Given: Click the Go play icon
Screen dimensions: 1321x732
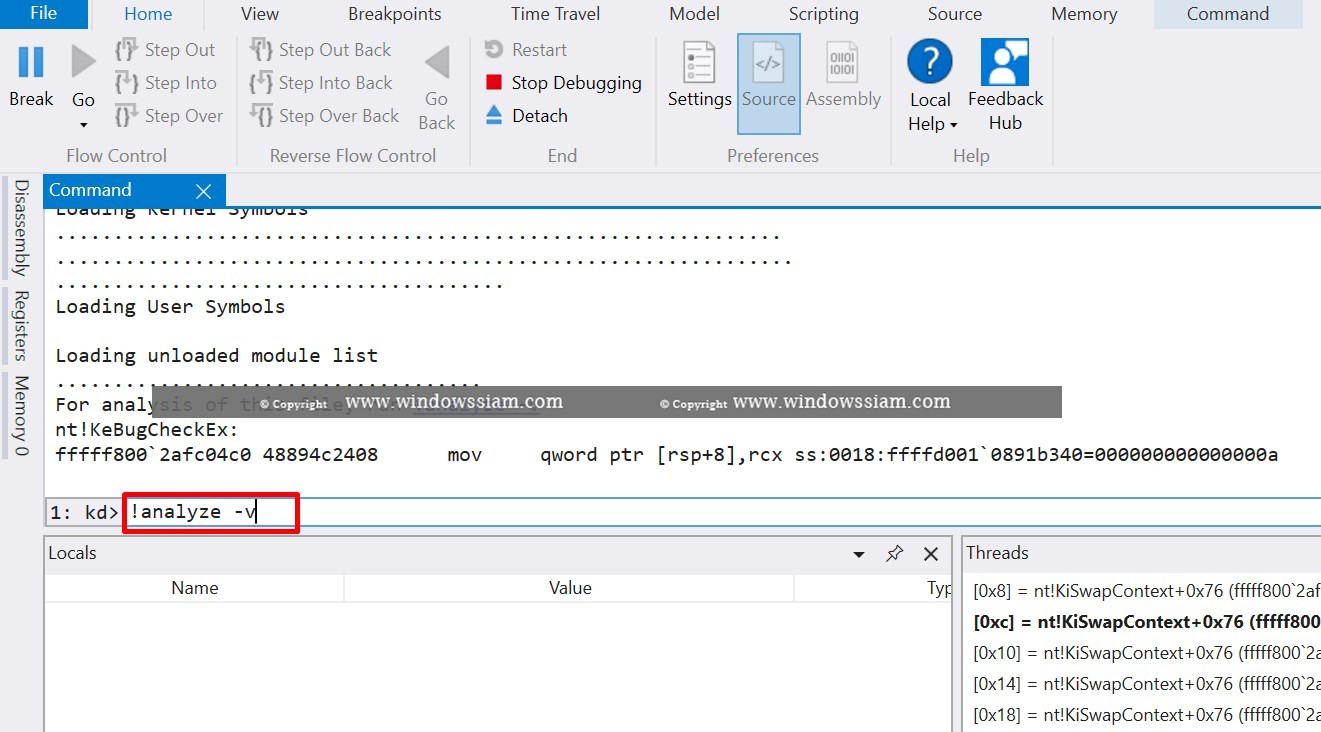Looking at the screenshot, I should pos(83,62).
